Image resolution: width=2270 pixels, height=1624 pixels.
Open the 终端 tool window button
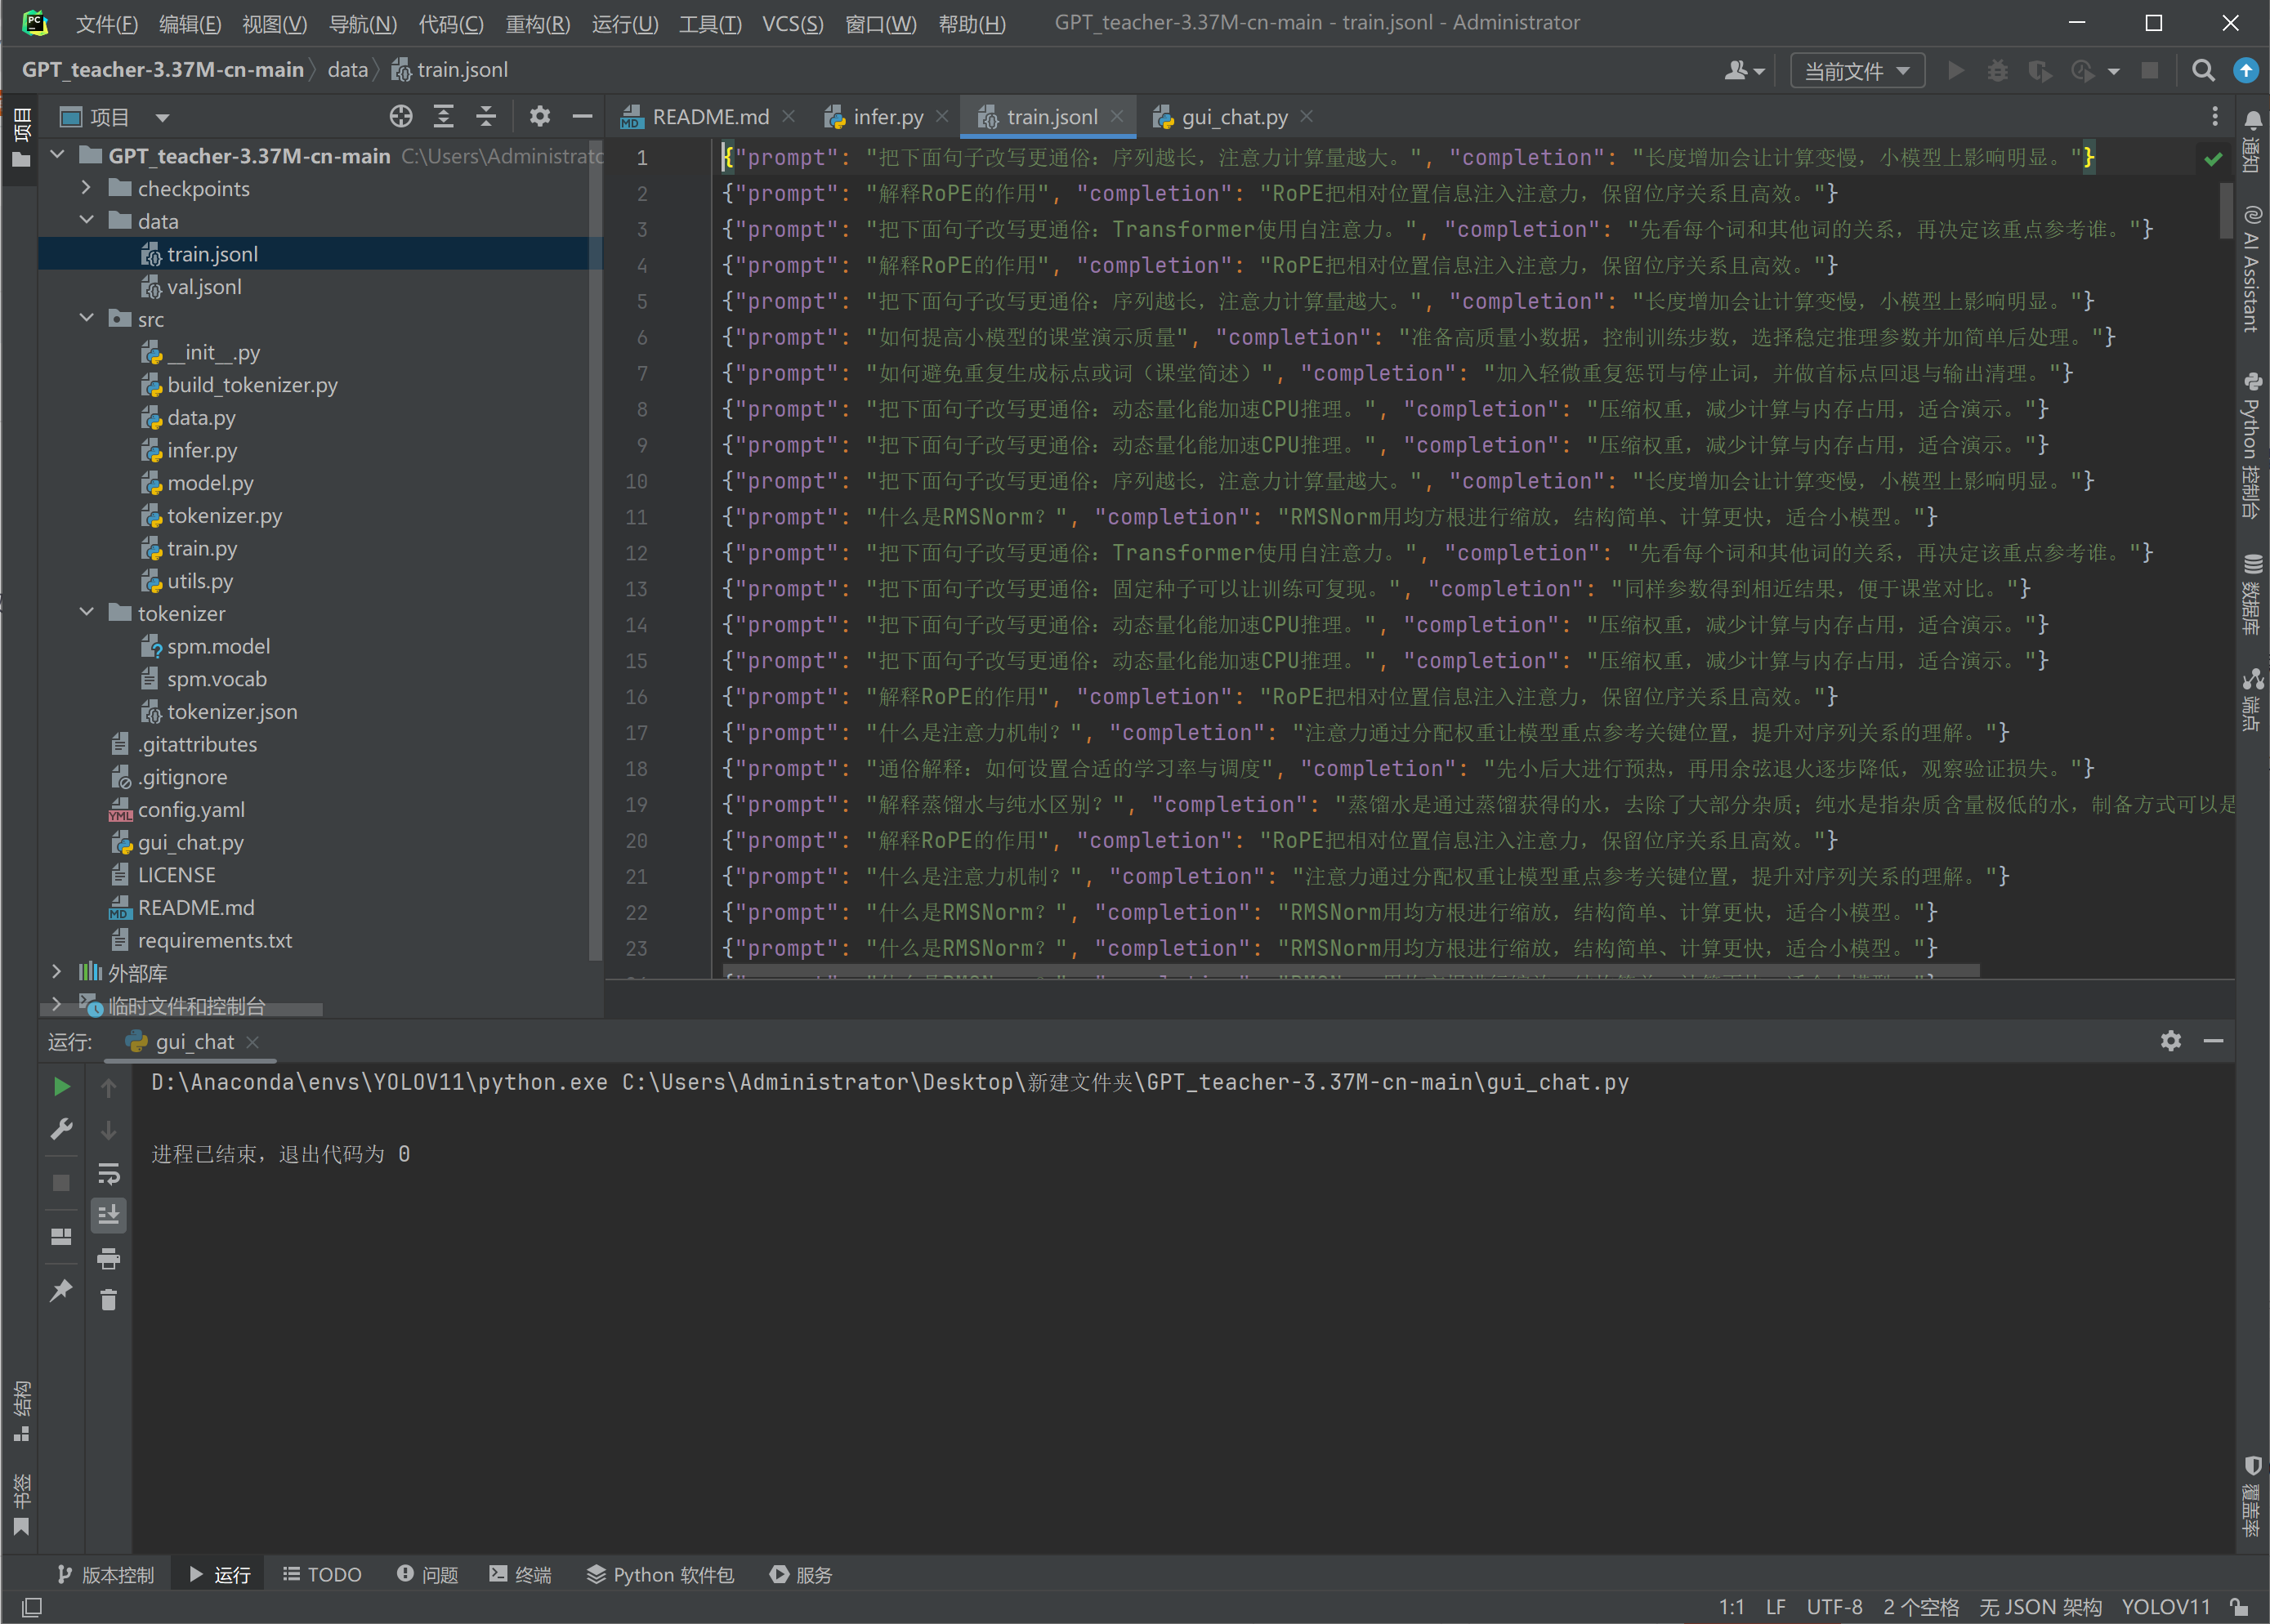521,1574
